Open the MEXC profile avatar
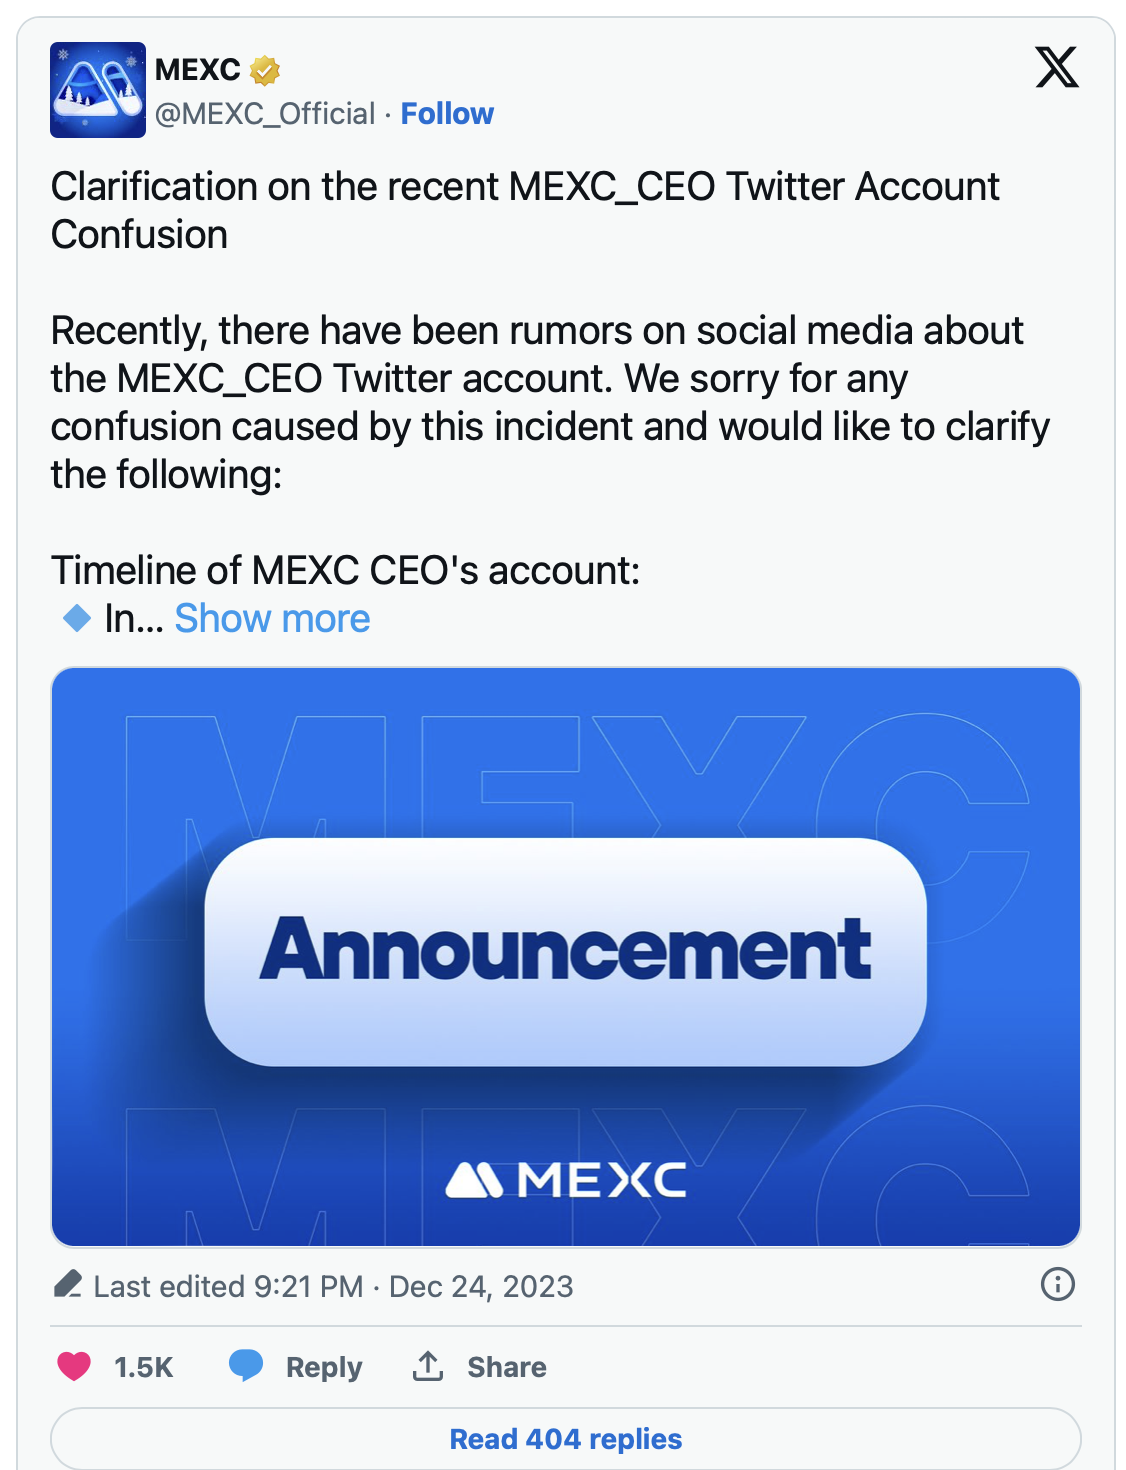Viewport: 1126px width, 1470px height. (x=98, y=90)
